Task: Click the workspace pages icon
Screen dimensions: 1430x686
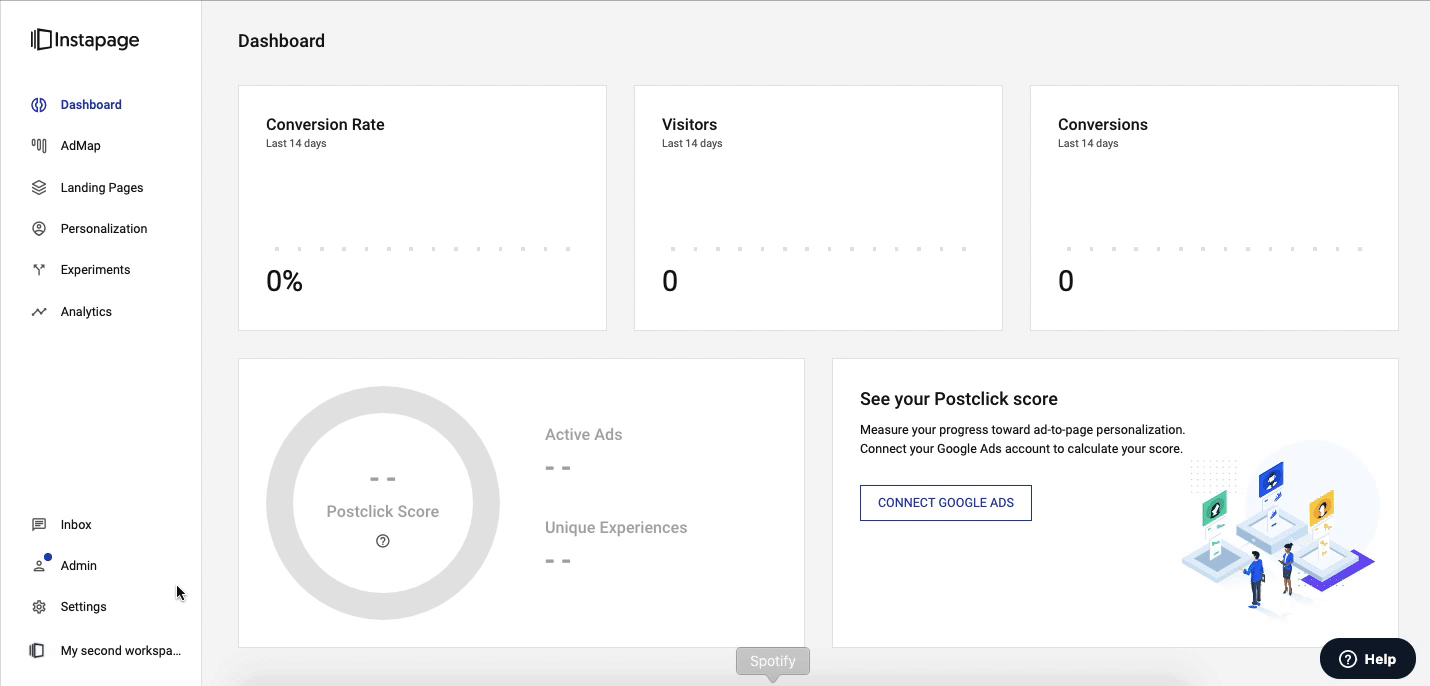Action: 37,650
